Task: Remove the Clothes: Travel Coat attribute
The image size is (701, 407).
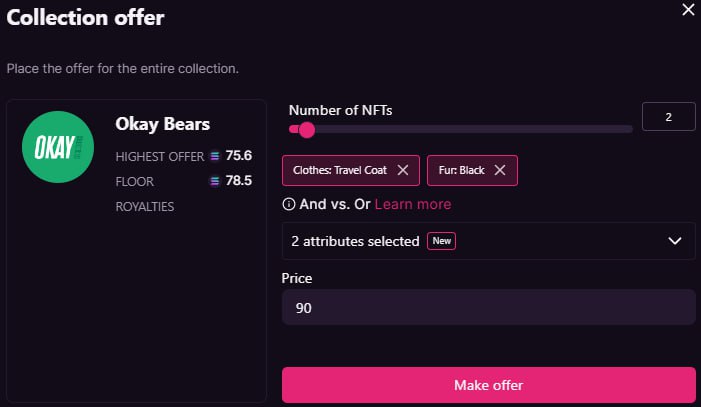Action: pos(402,170)
